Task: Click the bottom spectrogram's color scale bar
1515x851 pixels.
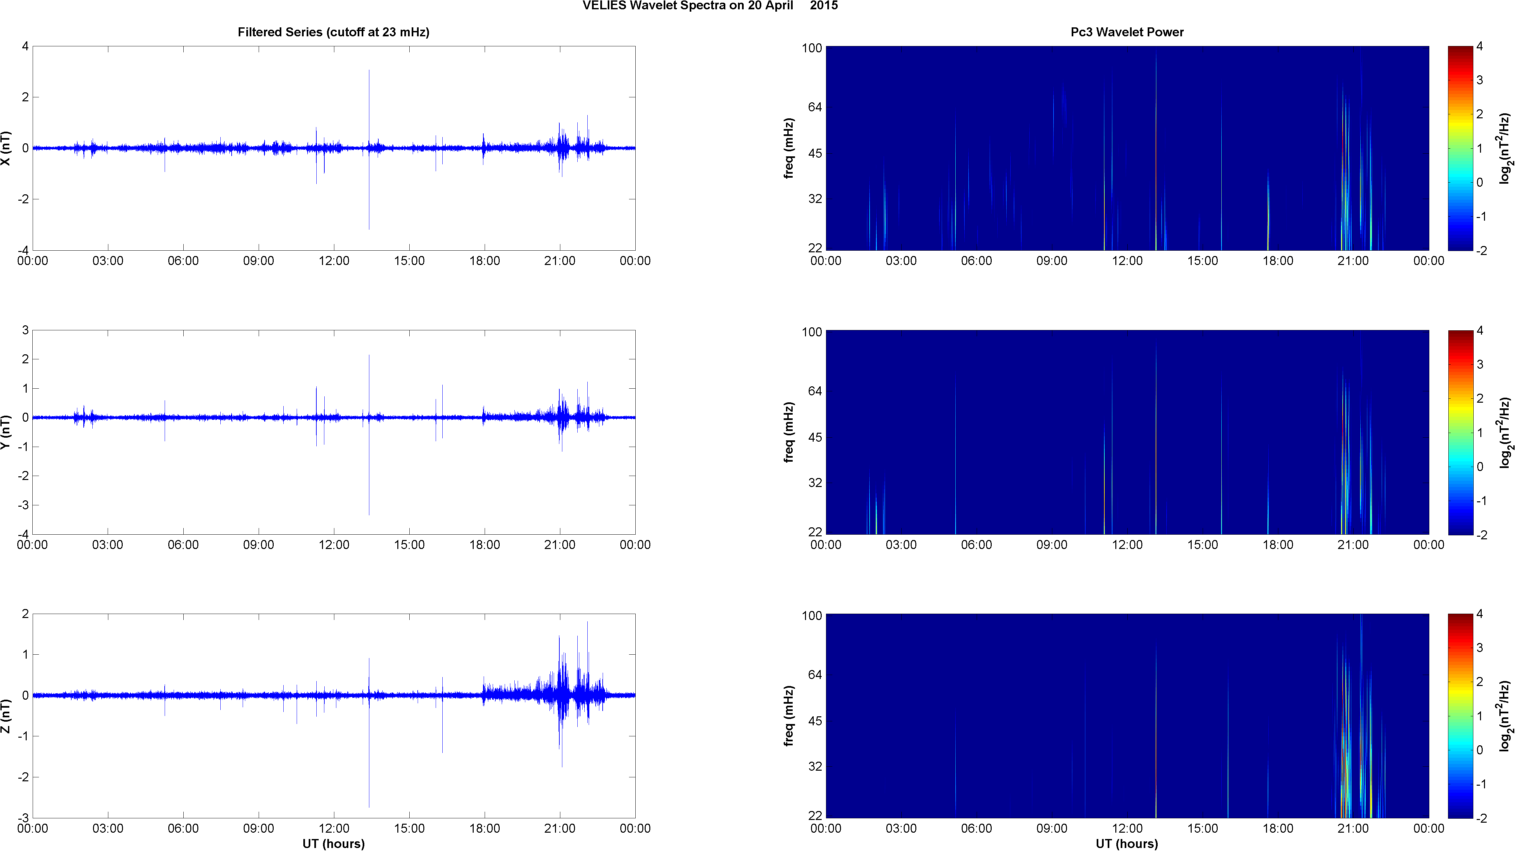Action: point(1460,716)
